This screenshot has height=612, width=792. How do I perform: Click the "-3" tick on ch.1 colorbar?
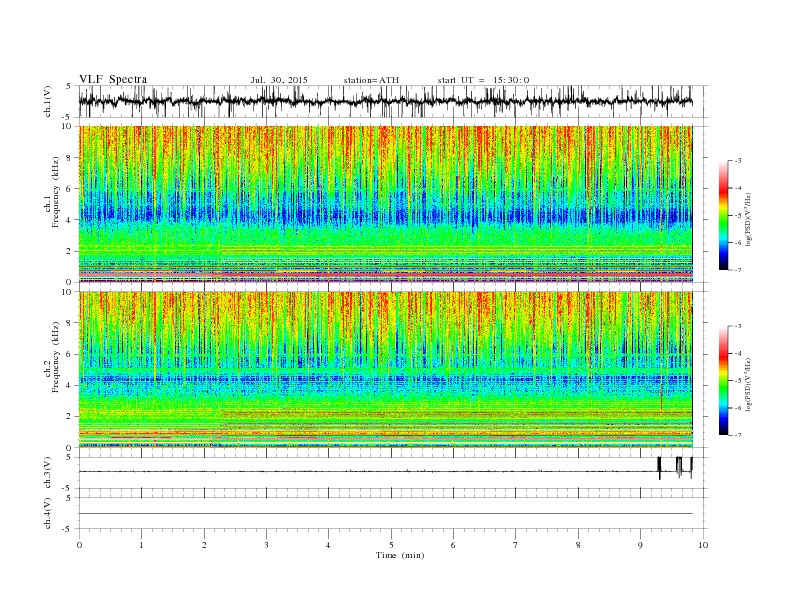[737, 161]
